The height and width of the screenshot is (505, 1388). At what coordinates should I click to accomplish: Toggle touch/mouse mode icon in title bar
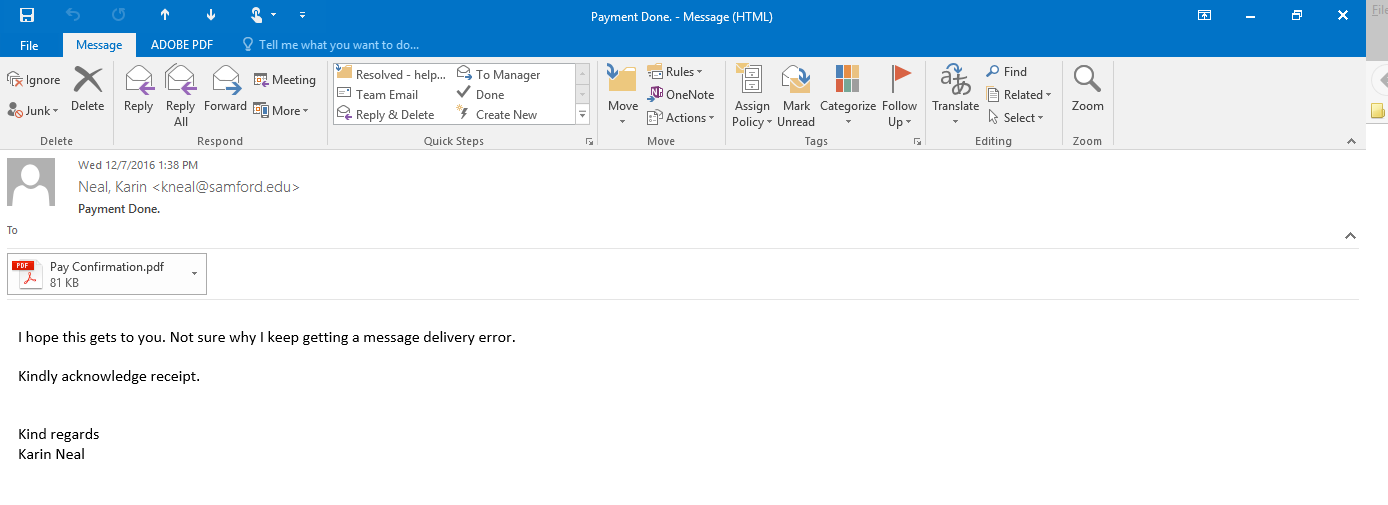256,15
